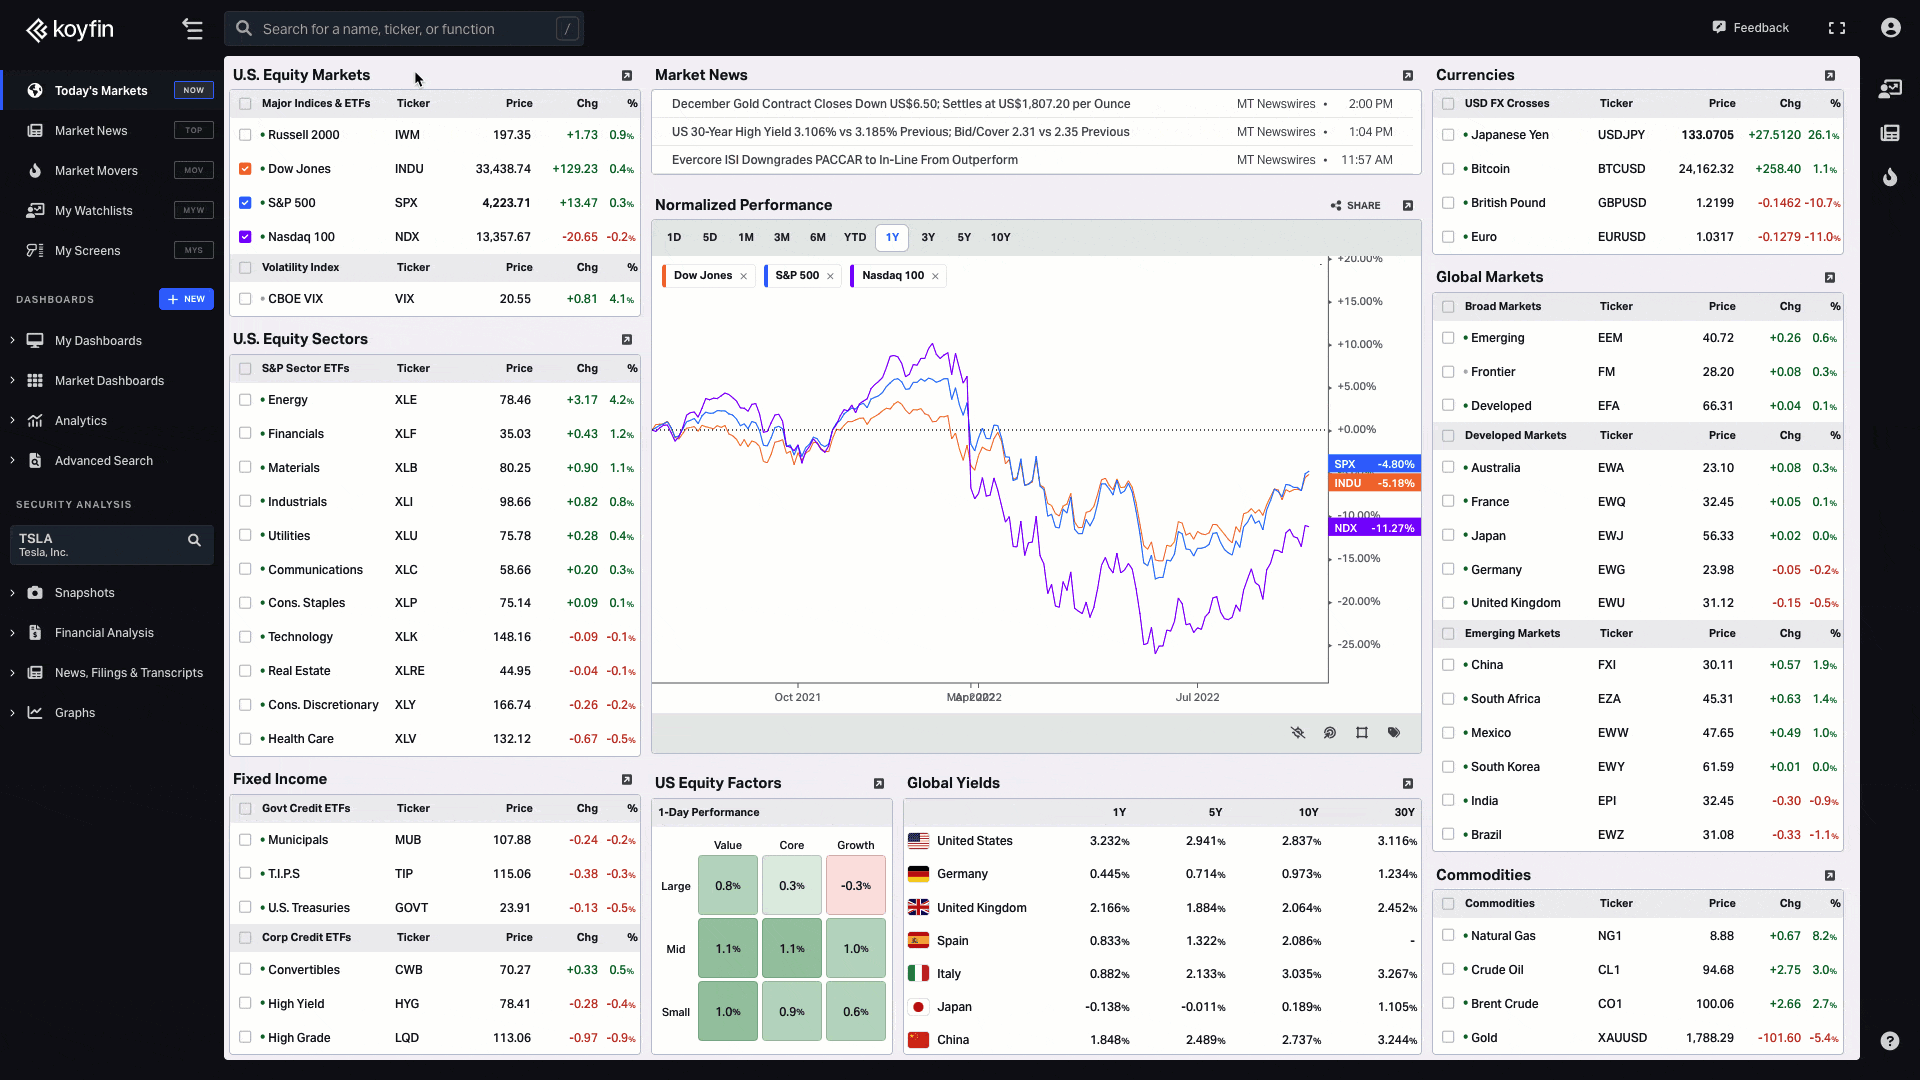Open the help question mark icon
The image size is (1920, 1080).
tap(1889, 1040)
